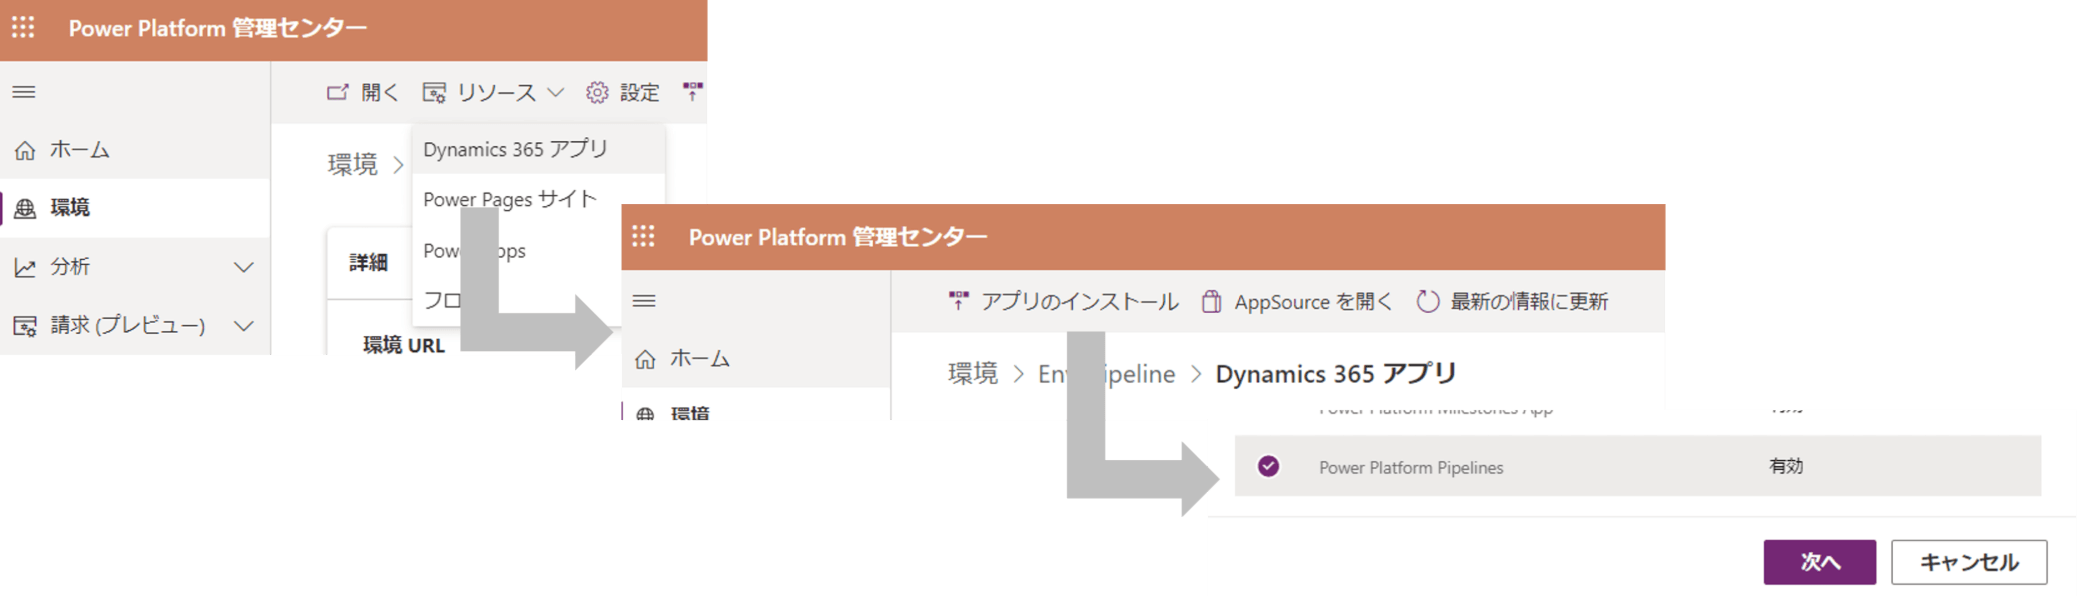The height and width of the screenshot is (596, 2077).
Task: Collapse navigation with hamburger icon in second window
Action: pos(644,300)
